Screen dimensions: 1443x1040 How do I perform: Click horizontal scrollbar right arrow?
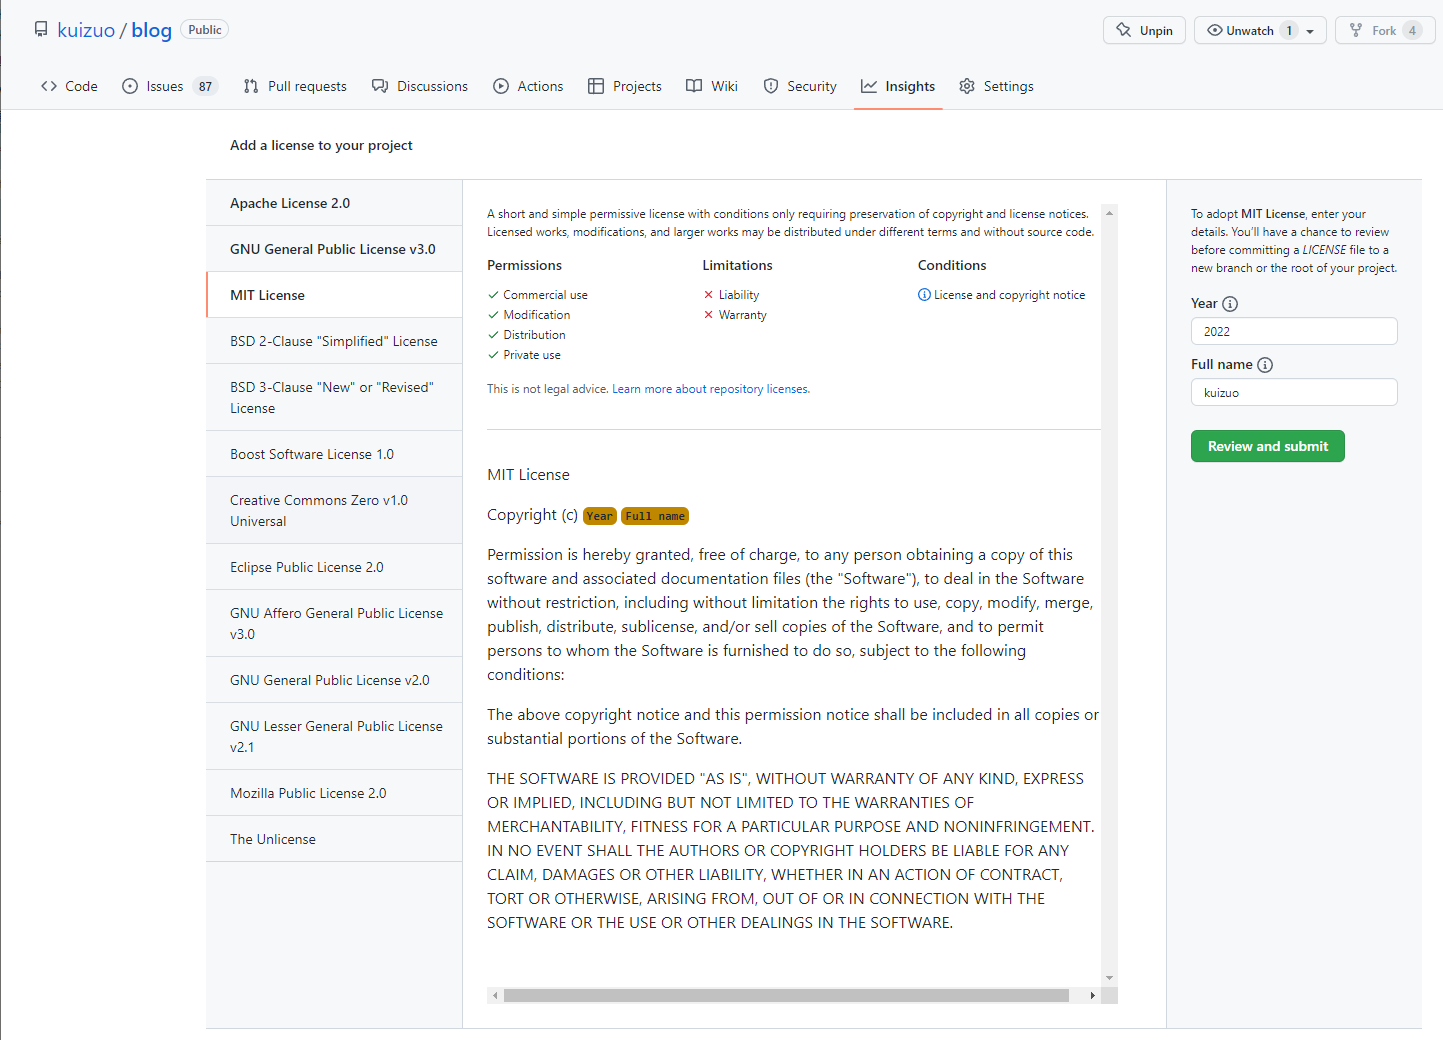click(x=1092, y=995)
